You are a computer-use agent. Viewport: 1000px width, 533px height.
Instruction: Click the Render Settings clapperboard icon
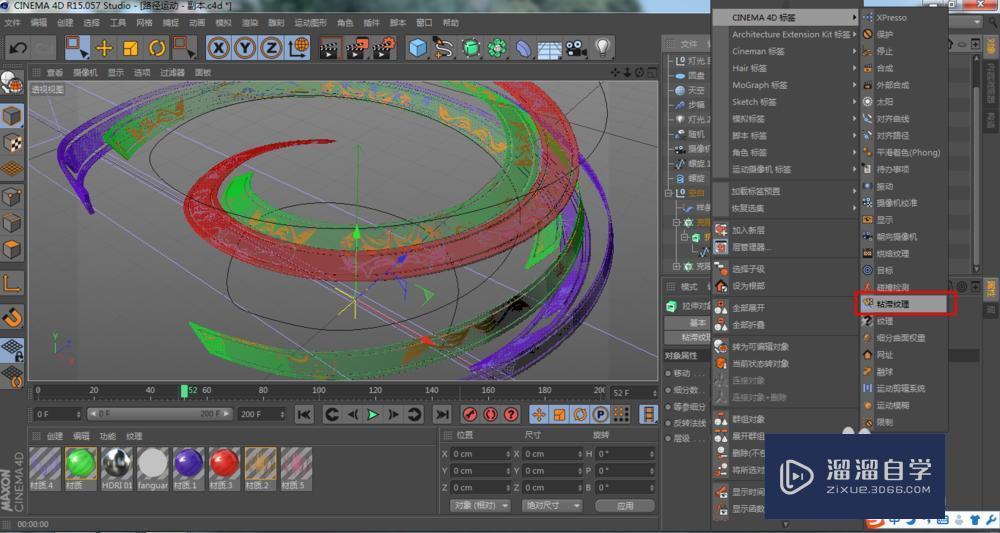[385, 47]
